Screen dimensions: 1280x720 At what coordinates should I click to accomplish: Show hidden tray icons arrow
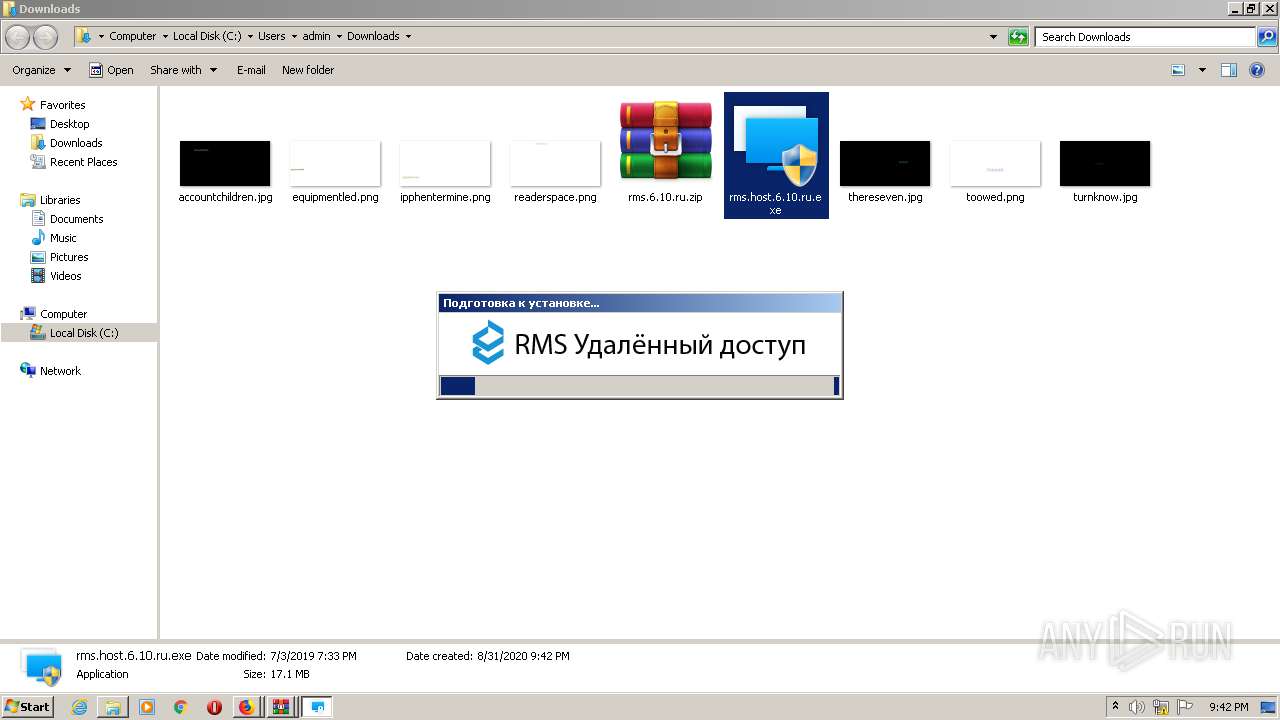coord(1116,706)
